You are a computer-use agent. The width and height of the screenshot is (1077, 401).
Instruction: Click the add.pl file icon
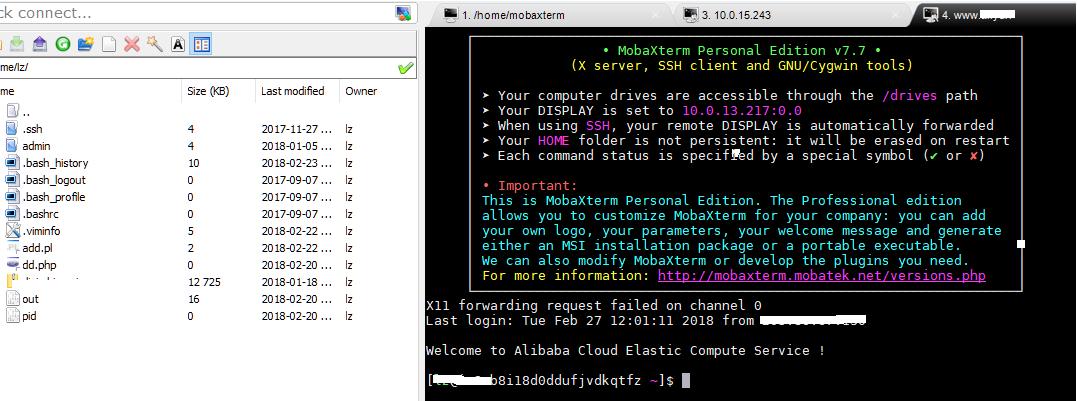12,248
